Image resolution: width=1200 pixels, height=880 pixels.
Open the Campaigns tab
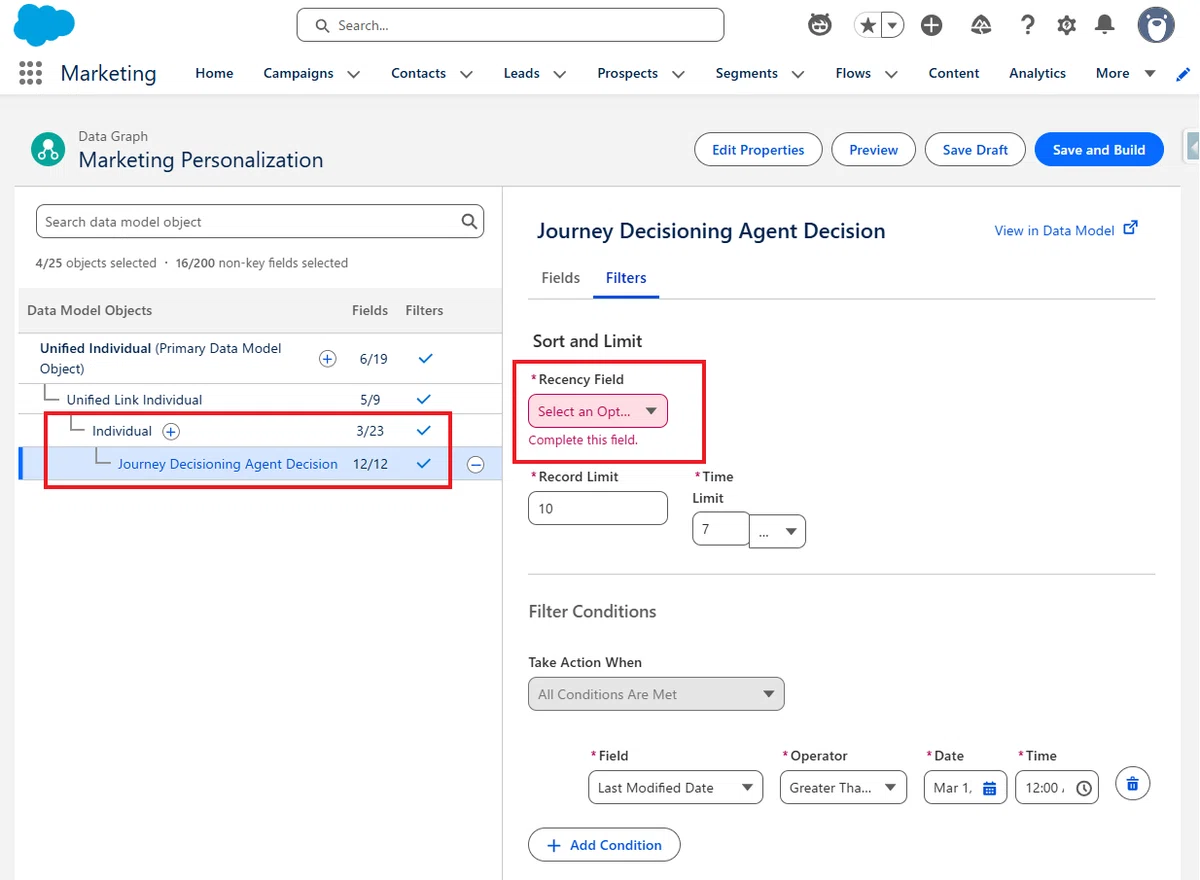coord(298,73)
